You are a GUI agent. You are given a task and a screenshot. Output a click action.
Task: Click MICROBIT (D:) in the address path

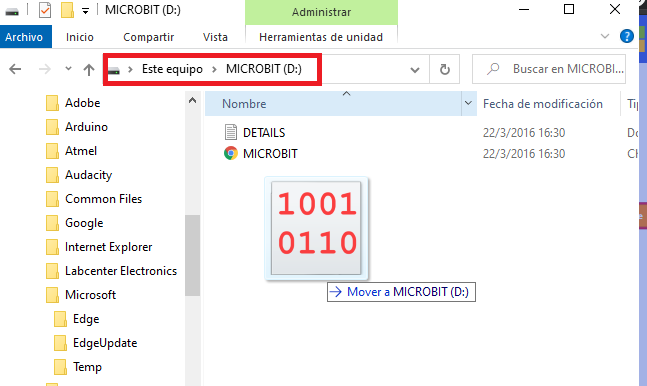point(264,69)
